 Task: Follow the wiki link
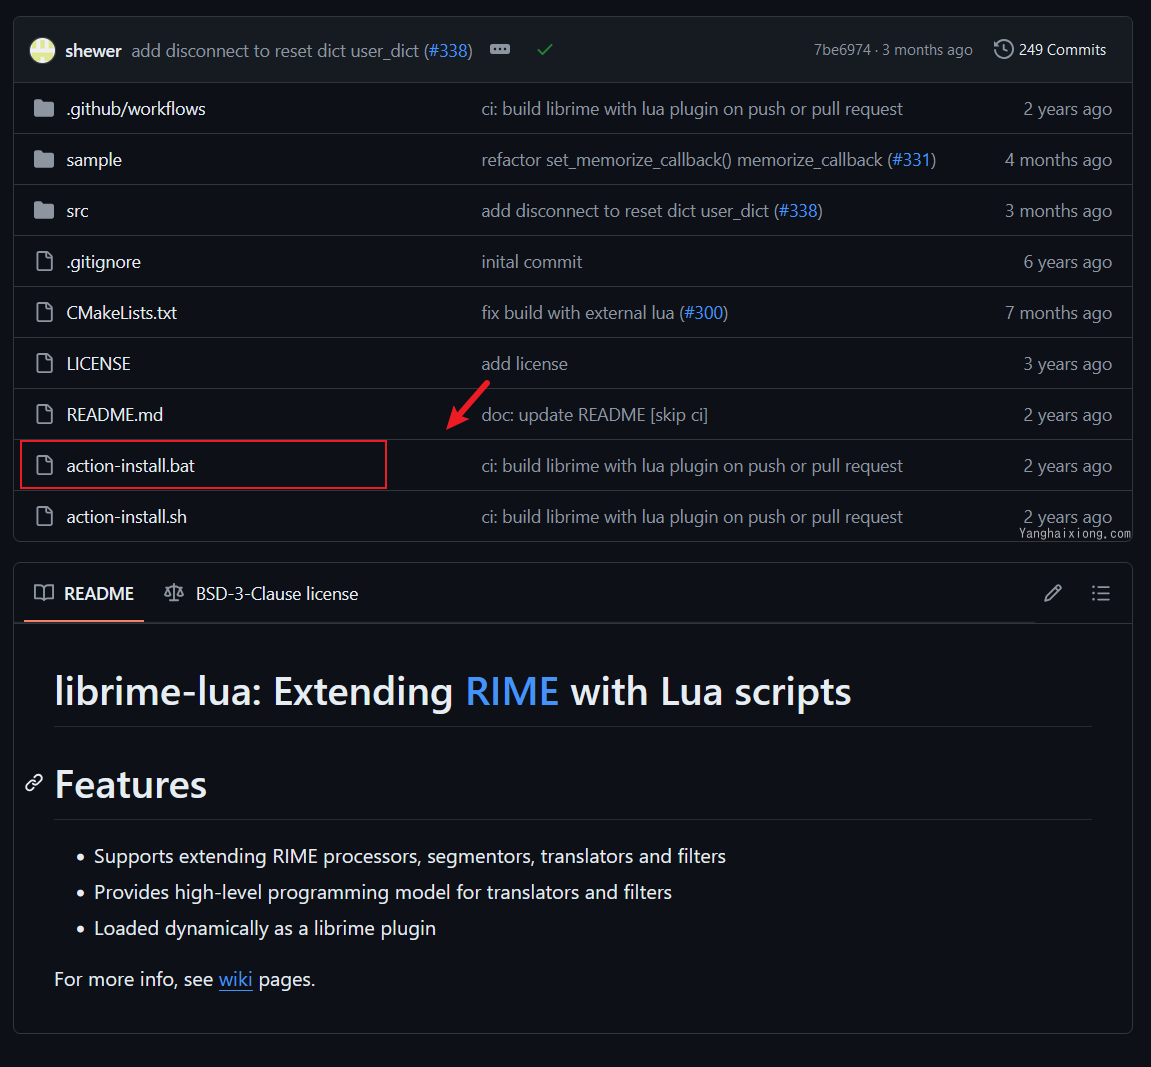point(236,979)
